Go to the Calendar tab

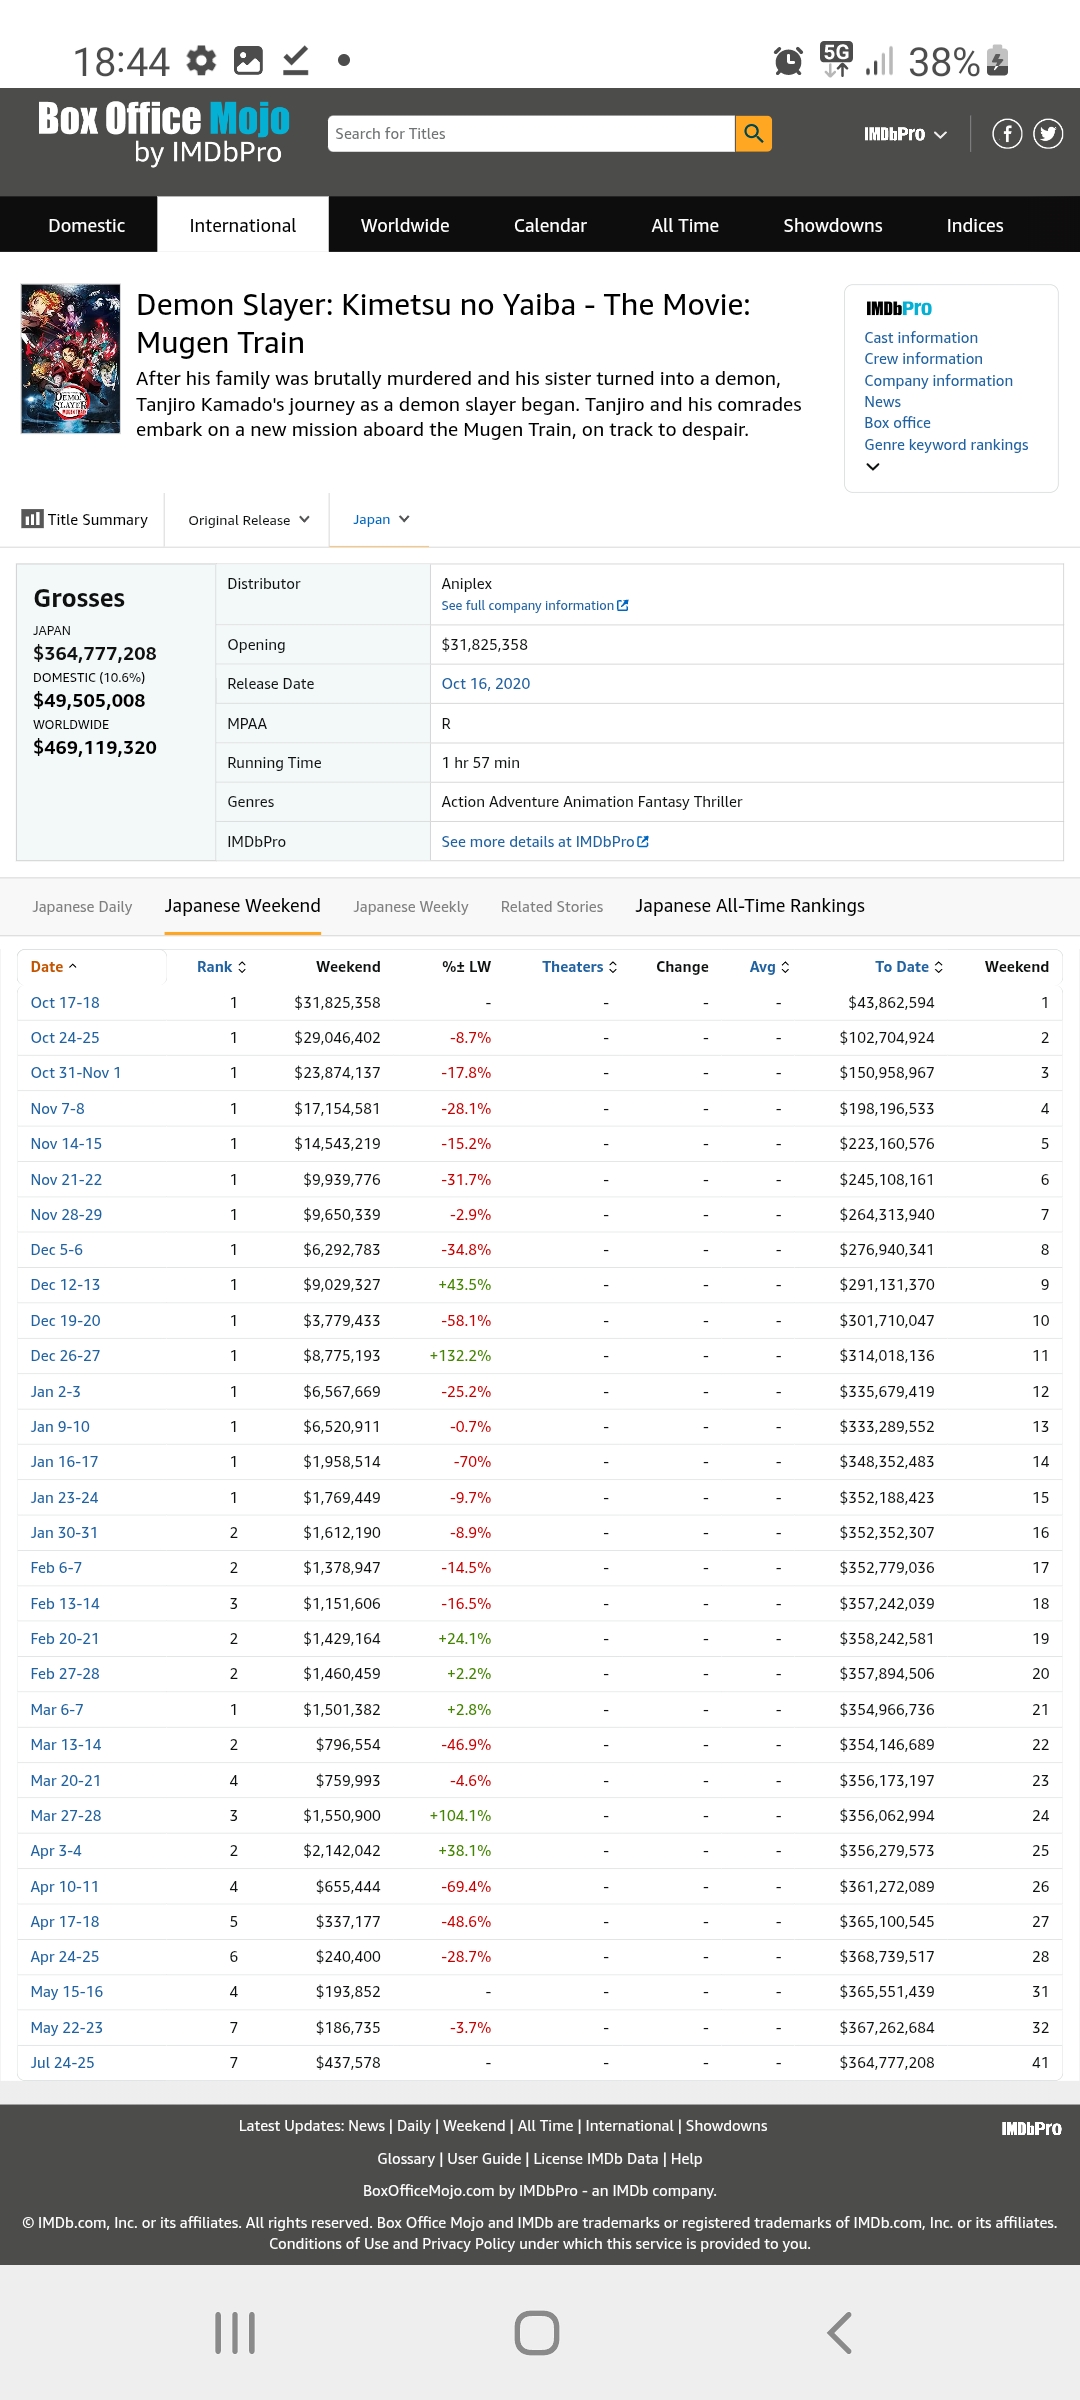[550, 225]
